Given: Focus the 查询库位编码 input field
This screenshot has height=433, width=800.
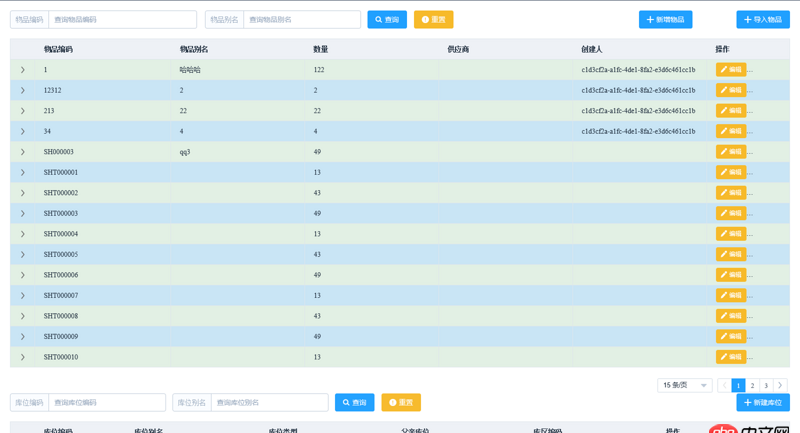Looking at the screenshot, I should click(107, 402).
